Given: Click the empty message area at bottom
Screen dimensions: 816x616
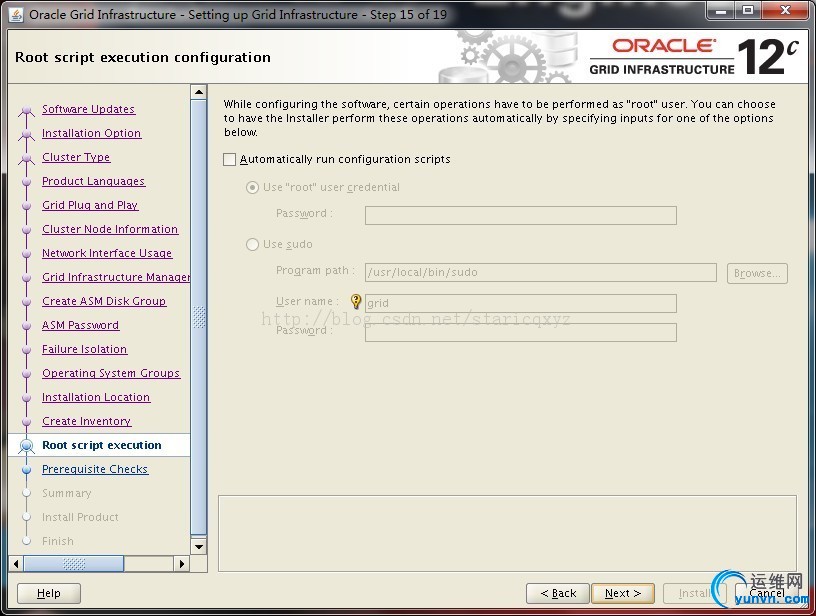Looking at the screenshot, I should 507,534.
